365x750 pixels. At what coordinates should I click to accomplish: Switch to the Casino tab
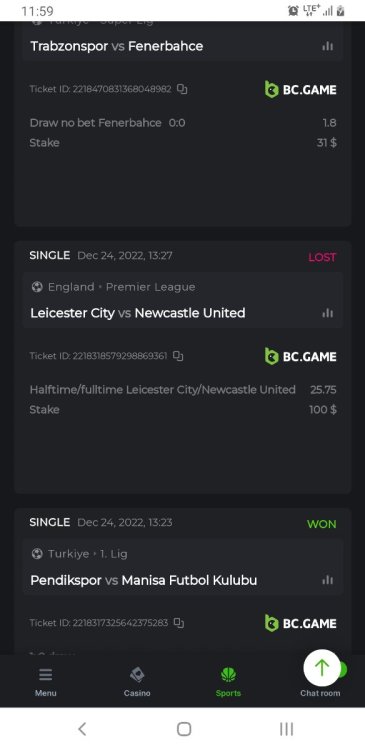point(137,682)
